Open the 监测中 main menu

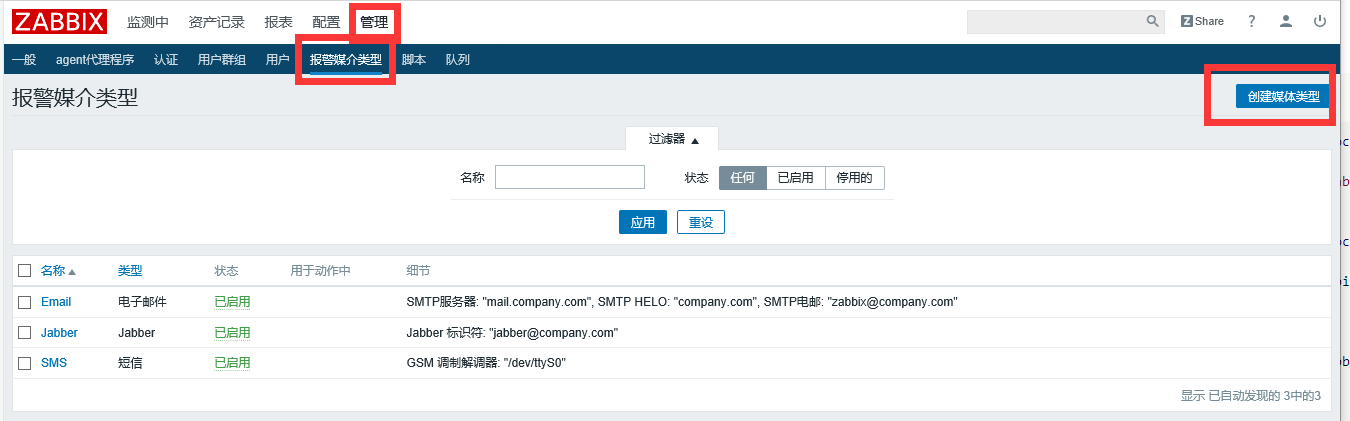tap(148, 22)
